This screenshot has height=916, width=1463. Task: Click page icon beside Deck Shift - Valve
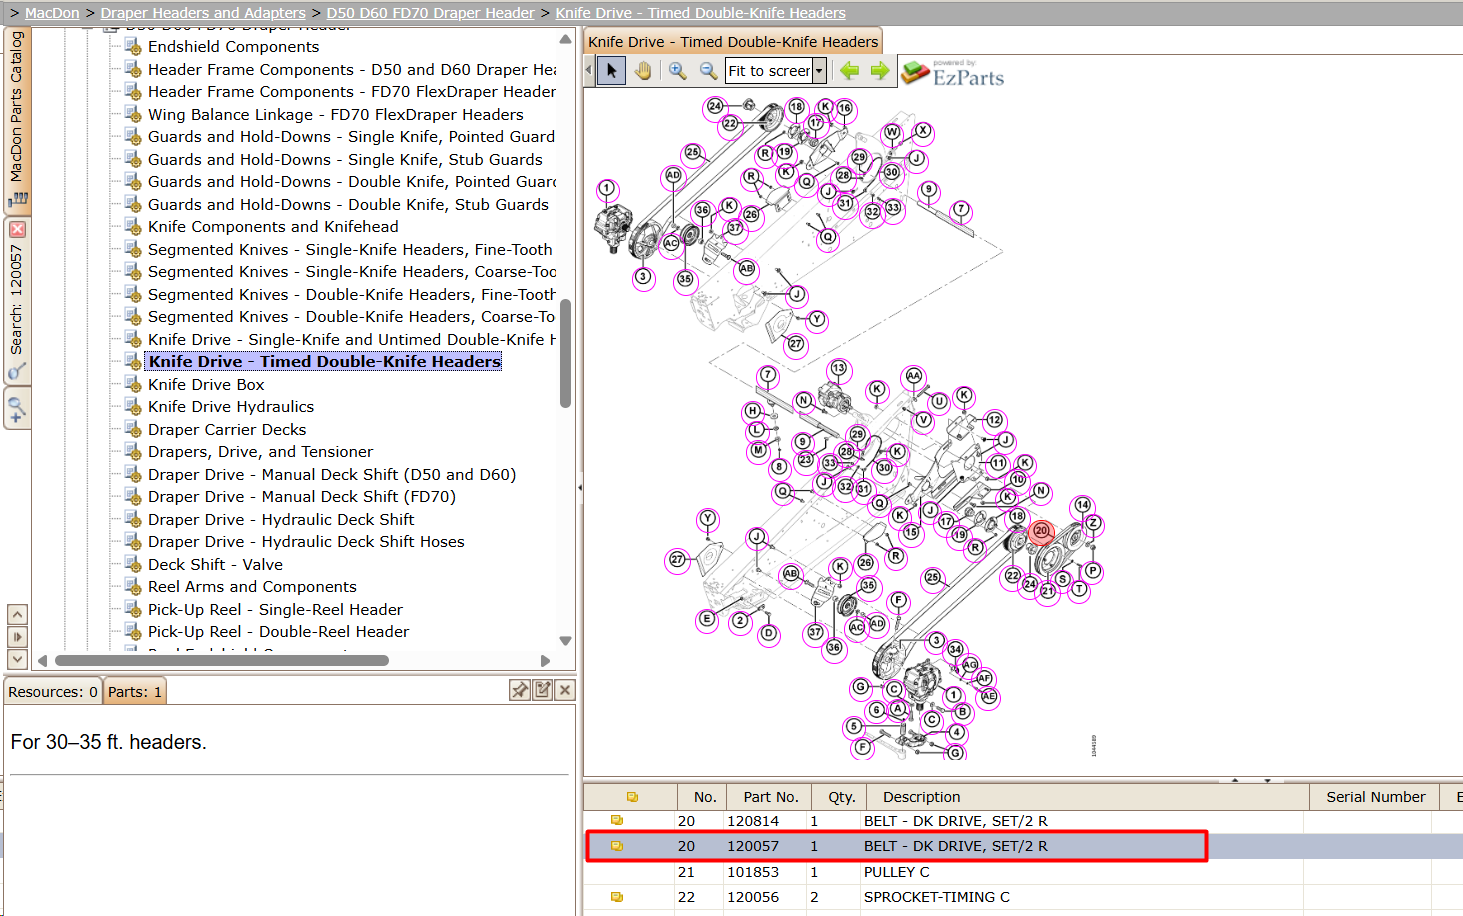133,564
